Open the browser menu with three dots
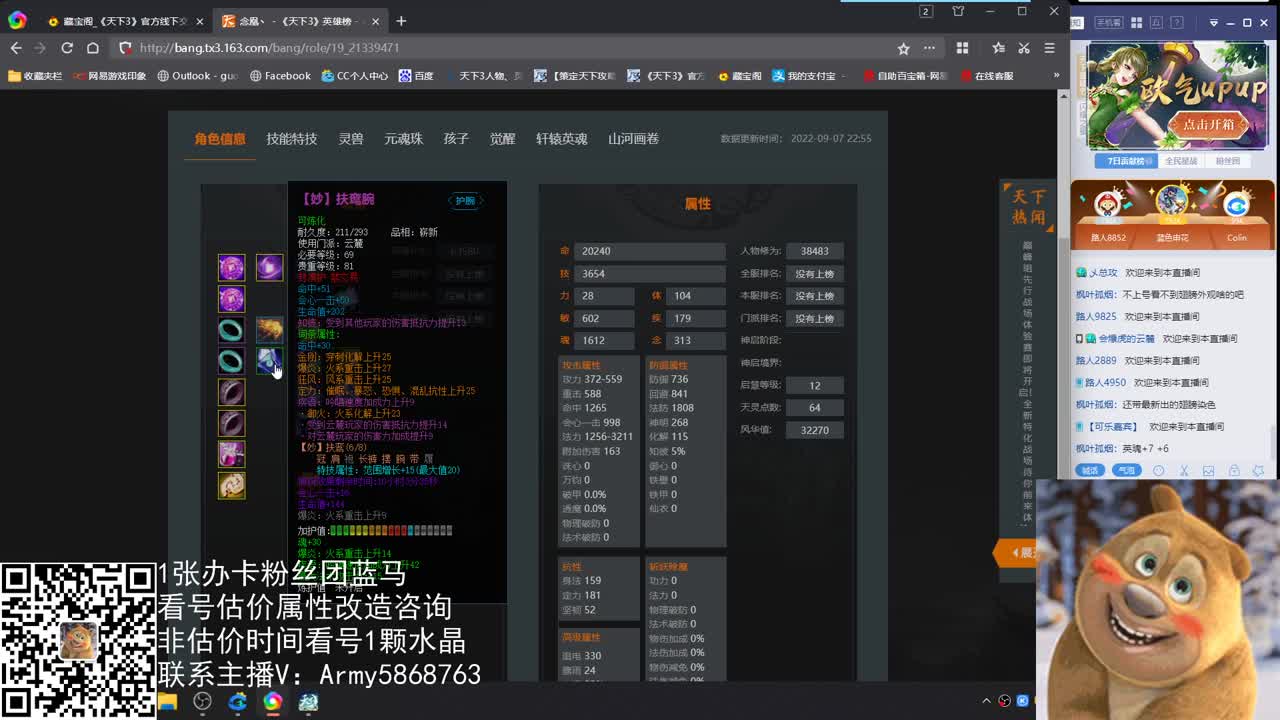 928,48
